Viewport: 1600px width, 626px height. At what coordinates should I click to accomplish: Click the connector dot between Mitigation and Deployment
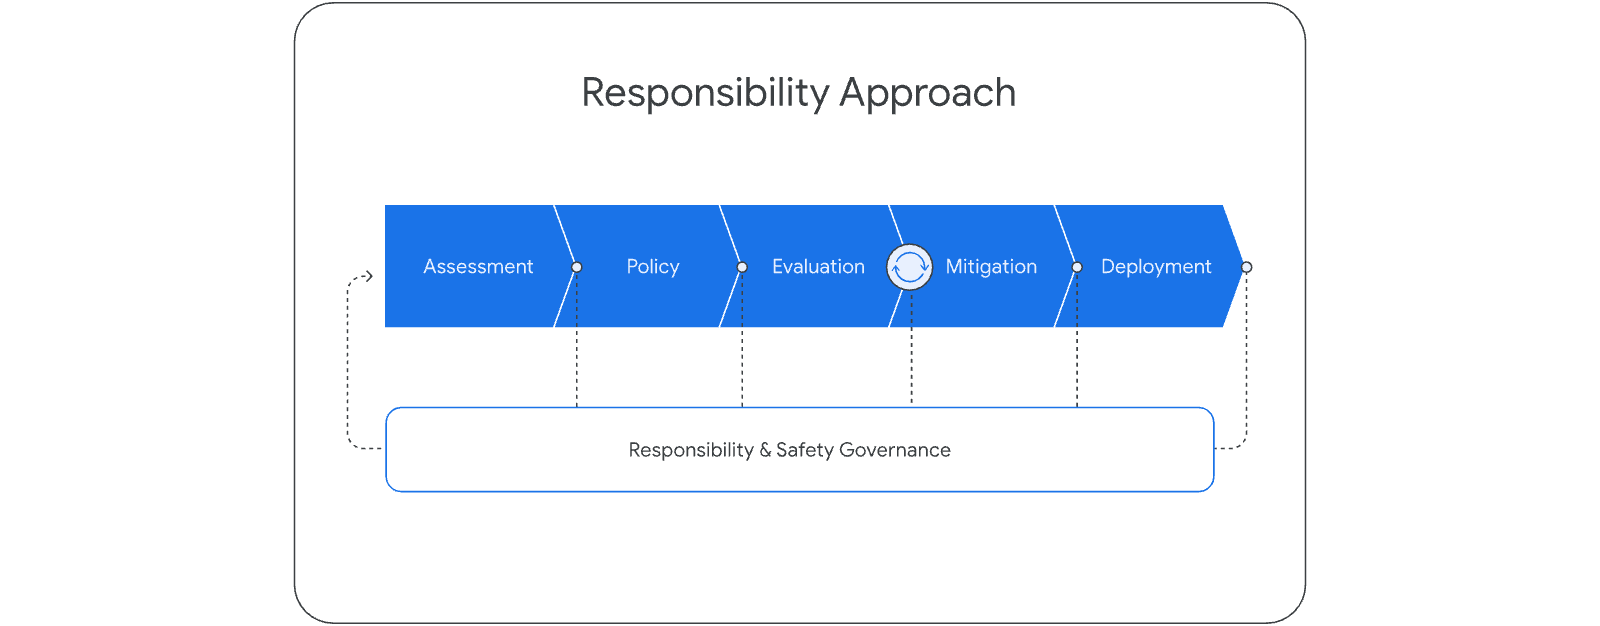tap(1077, 267)
